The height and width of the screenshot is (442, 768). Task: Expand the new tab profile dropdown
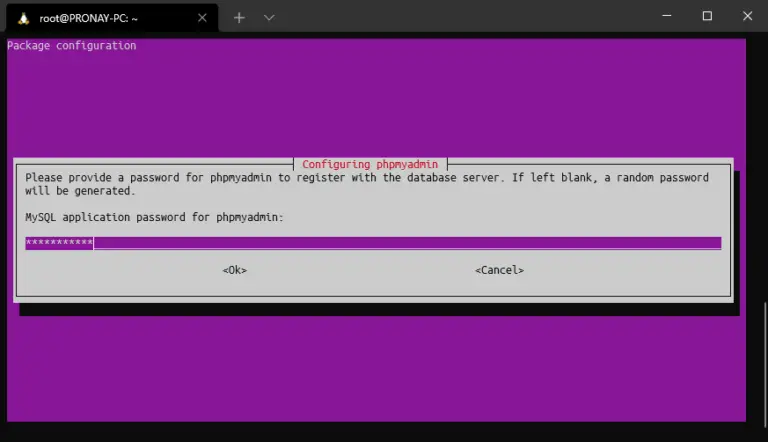pos(269,18)
